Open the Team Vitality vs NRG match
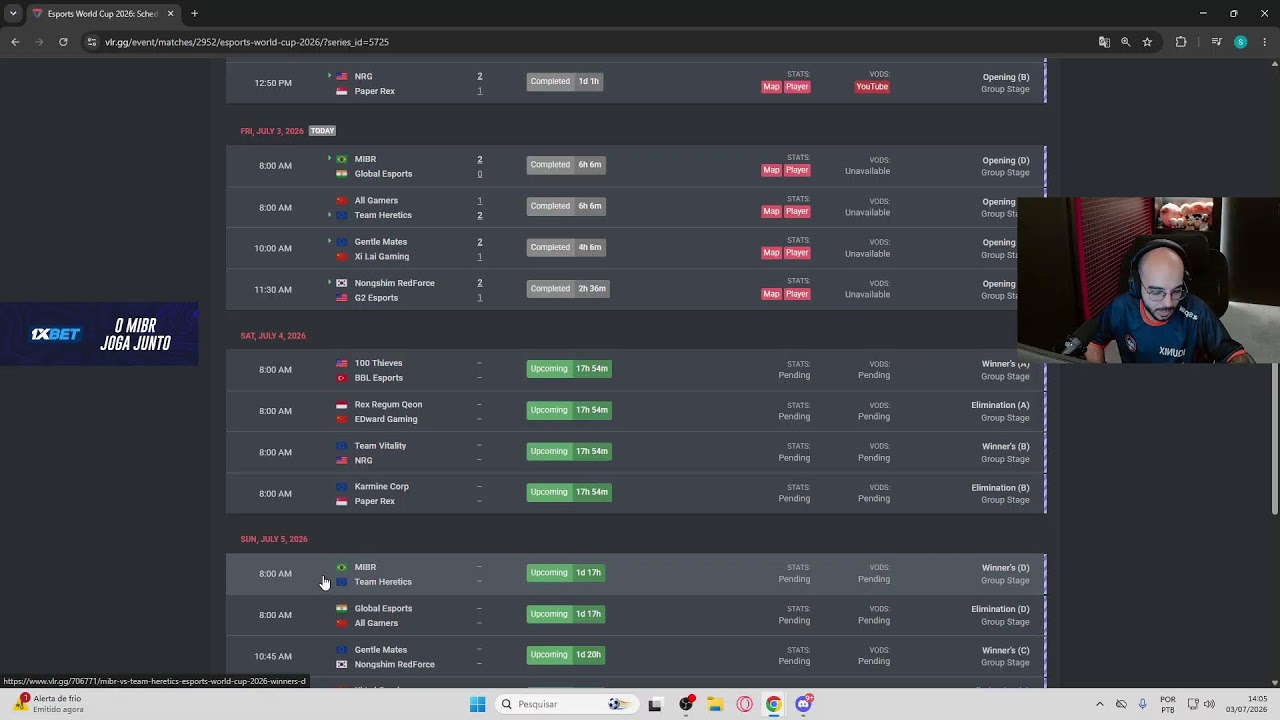 635,452
